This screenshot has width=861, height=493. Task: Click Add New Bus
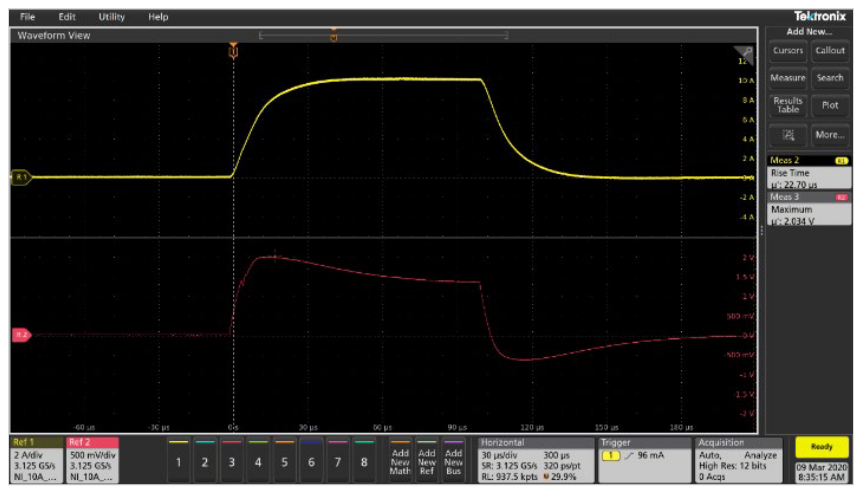click(454, 460)
